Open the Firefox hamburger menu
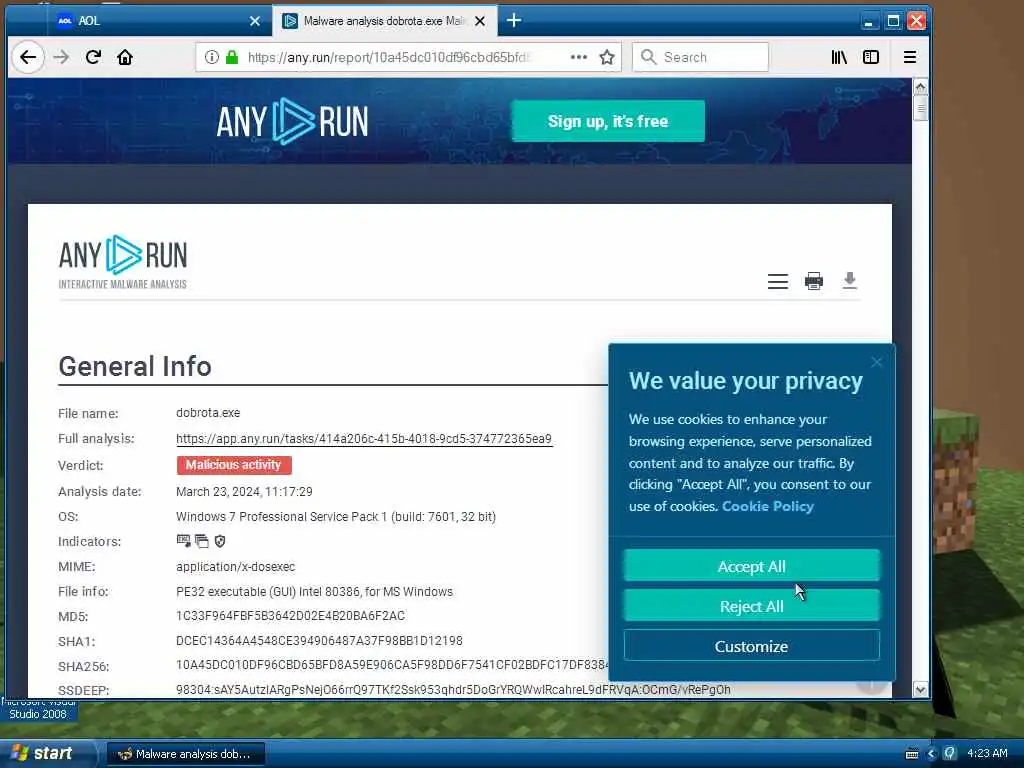The width and height of the screenshot is (1024, 768). (910, 57)
